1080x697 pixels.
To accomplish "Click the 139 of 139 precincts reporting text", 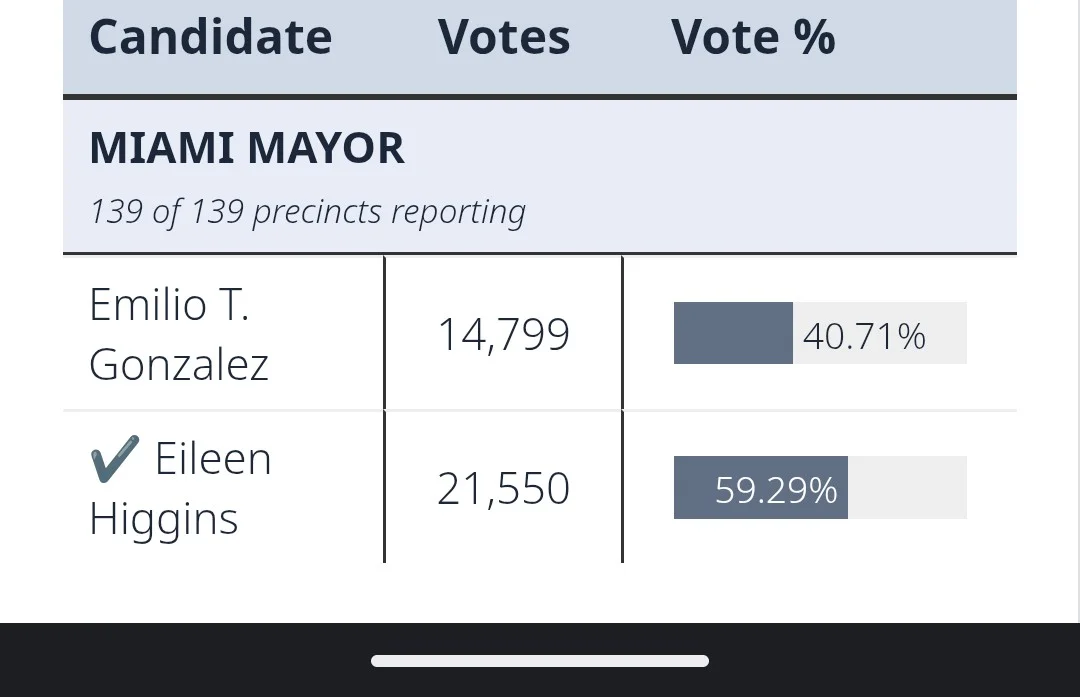I will coord(307,212).
